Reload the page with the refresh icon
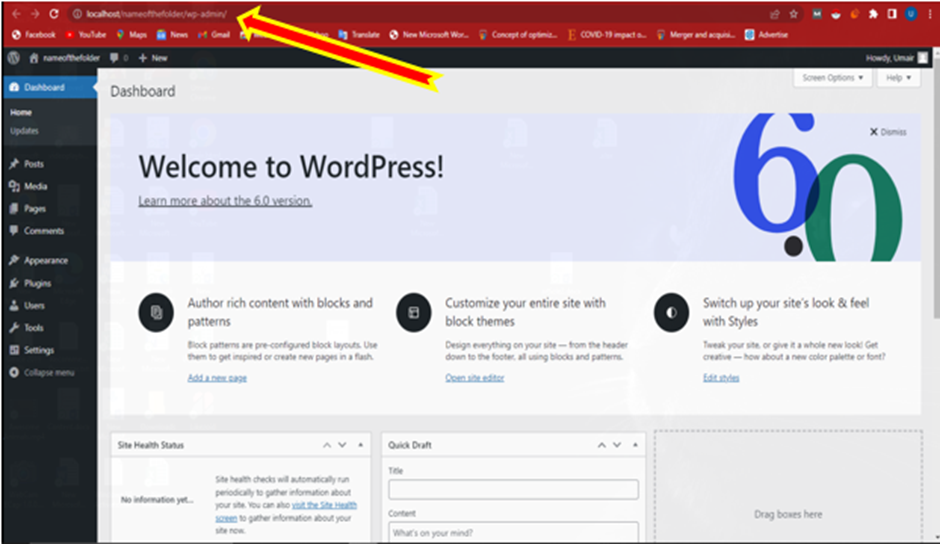The image size is (940, 544). [x=54, y=14]
